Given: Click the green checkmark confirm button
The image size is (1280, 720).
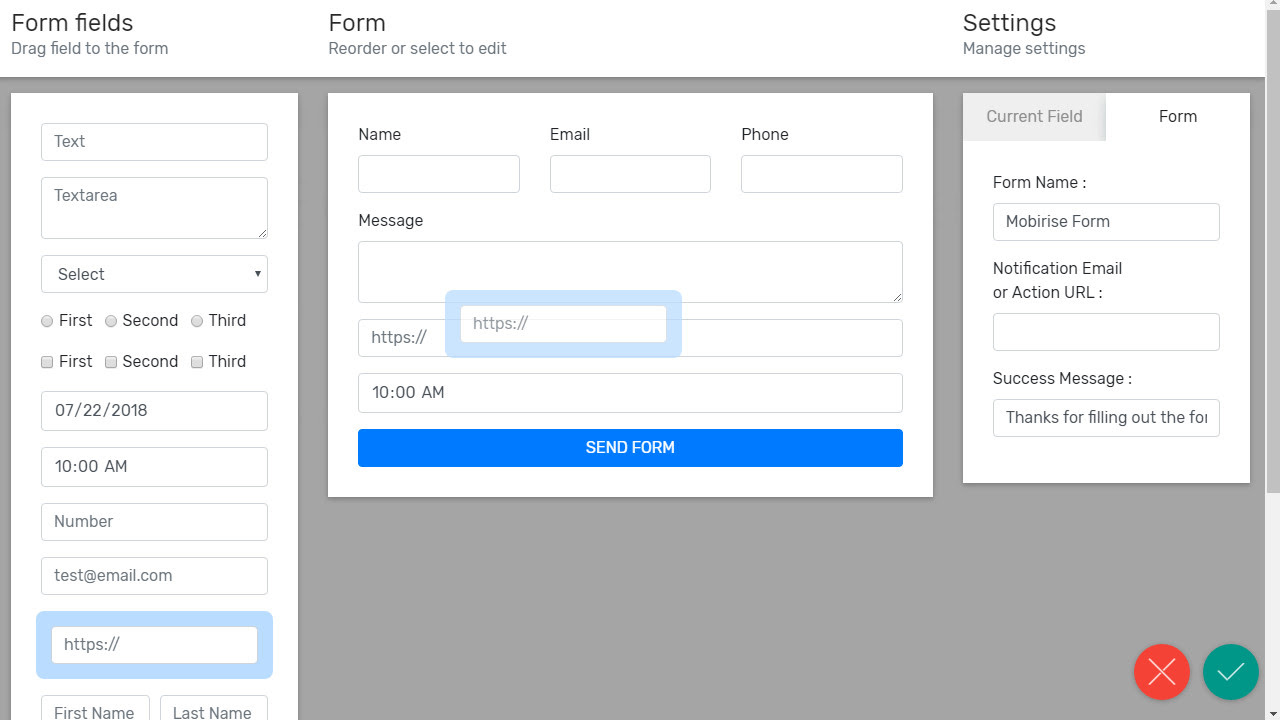Looking at the screenshot, I should (x=1231, y=671).
